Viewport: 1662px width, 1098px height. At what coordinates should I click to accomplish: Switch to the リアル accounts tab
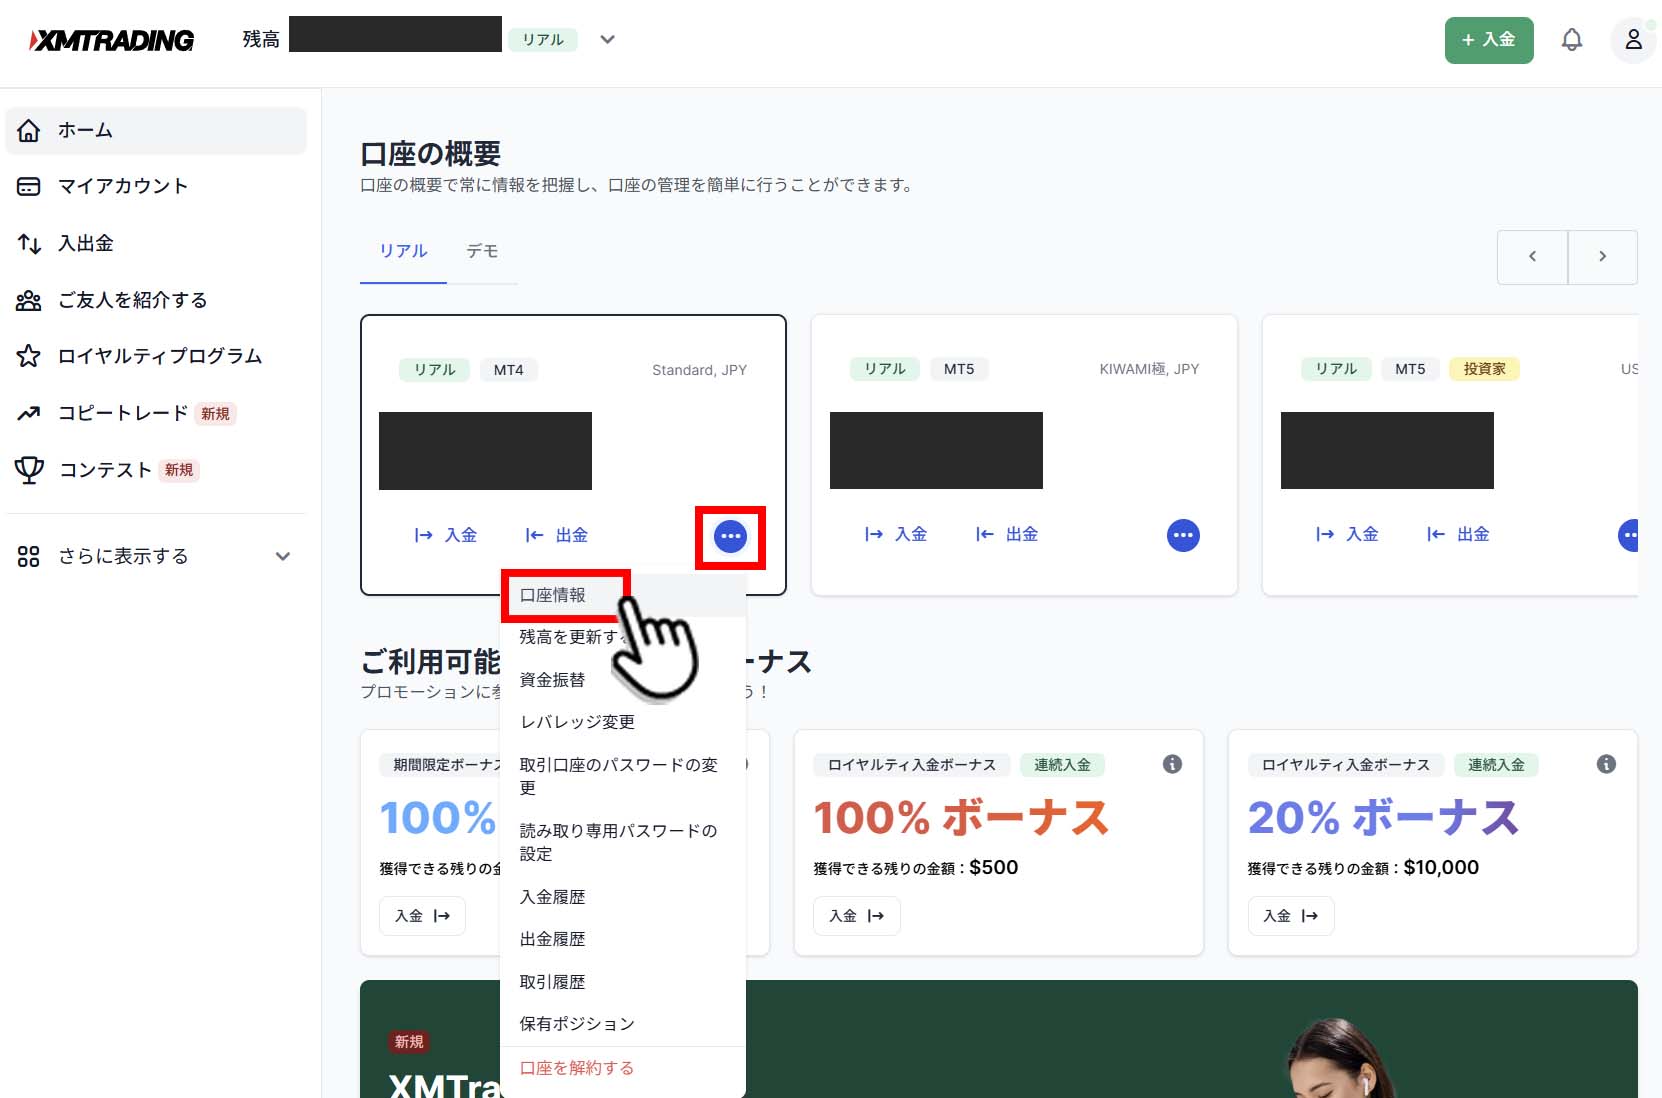403,251
